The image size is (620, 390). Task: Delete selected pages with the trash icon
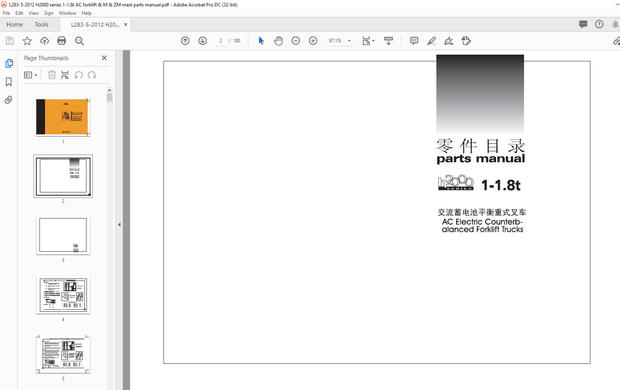click(x=52, y=75)
